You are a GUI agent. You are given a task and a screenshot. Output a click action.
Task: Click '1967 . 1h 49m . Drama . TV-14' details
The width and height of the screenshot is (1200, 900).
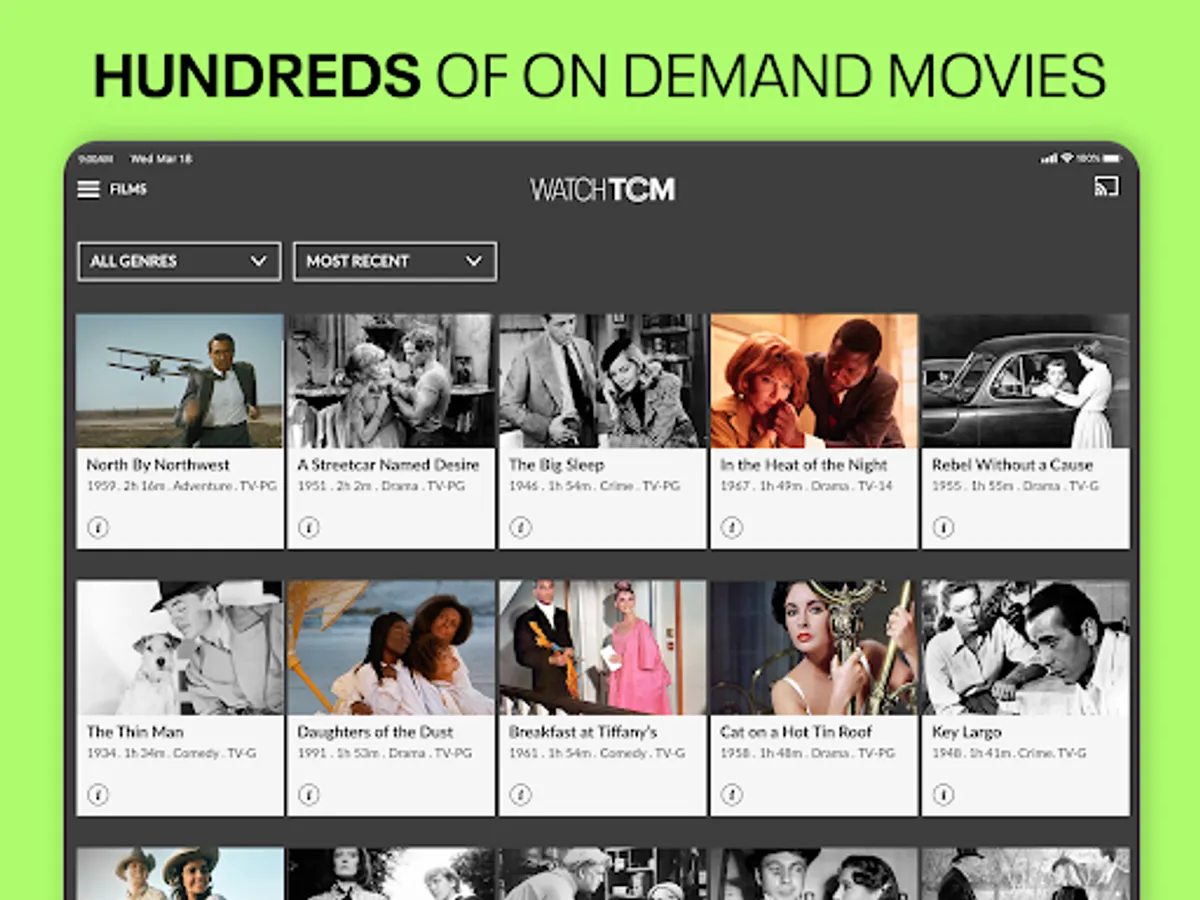(x=805, y=486)
